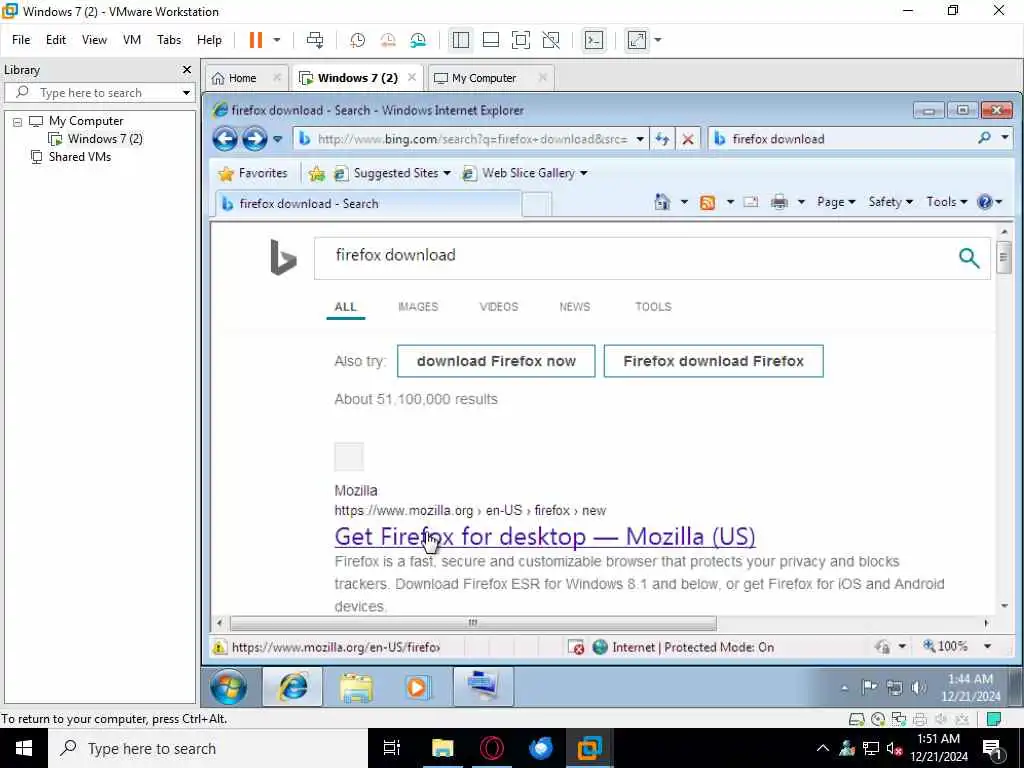The image size is (1024, 768).
Task: Toggle the VMware library sidebar view
Action: 460,40
